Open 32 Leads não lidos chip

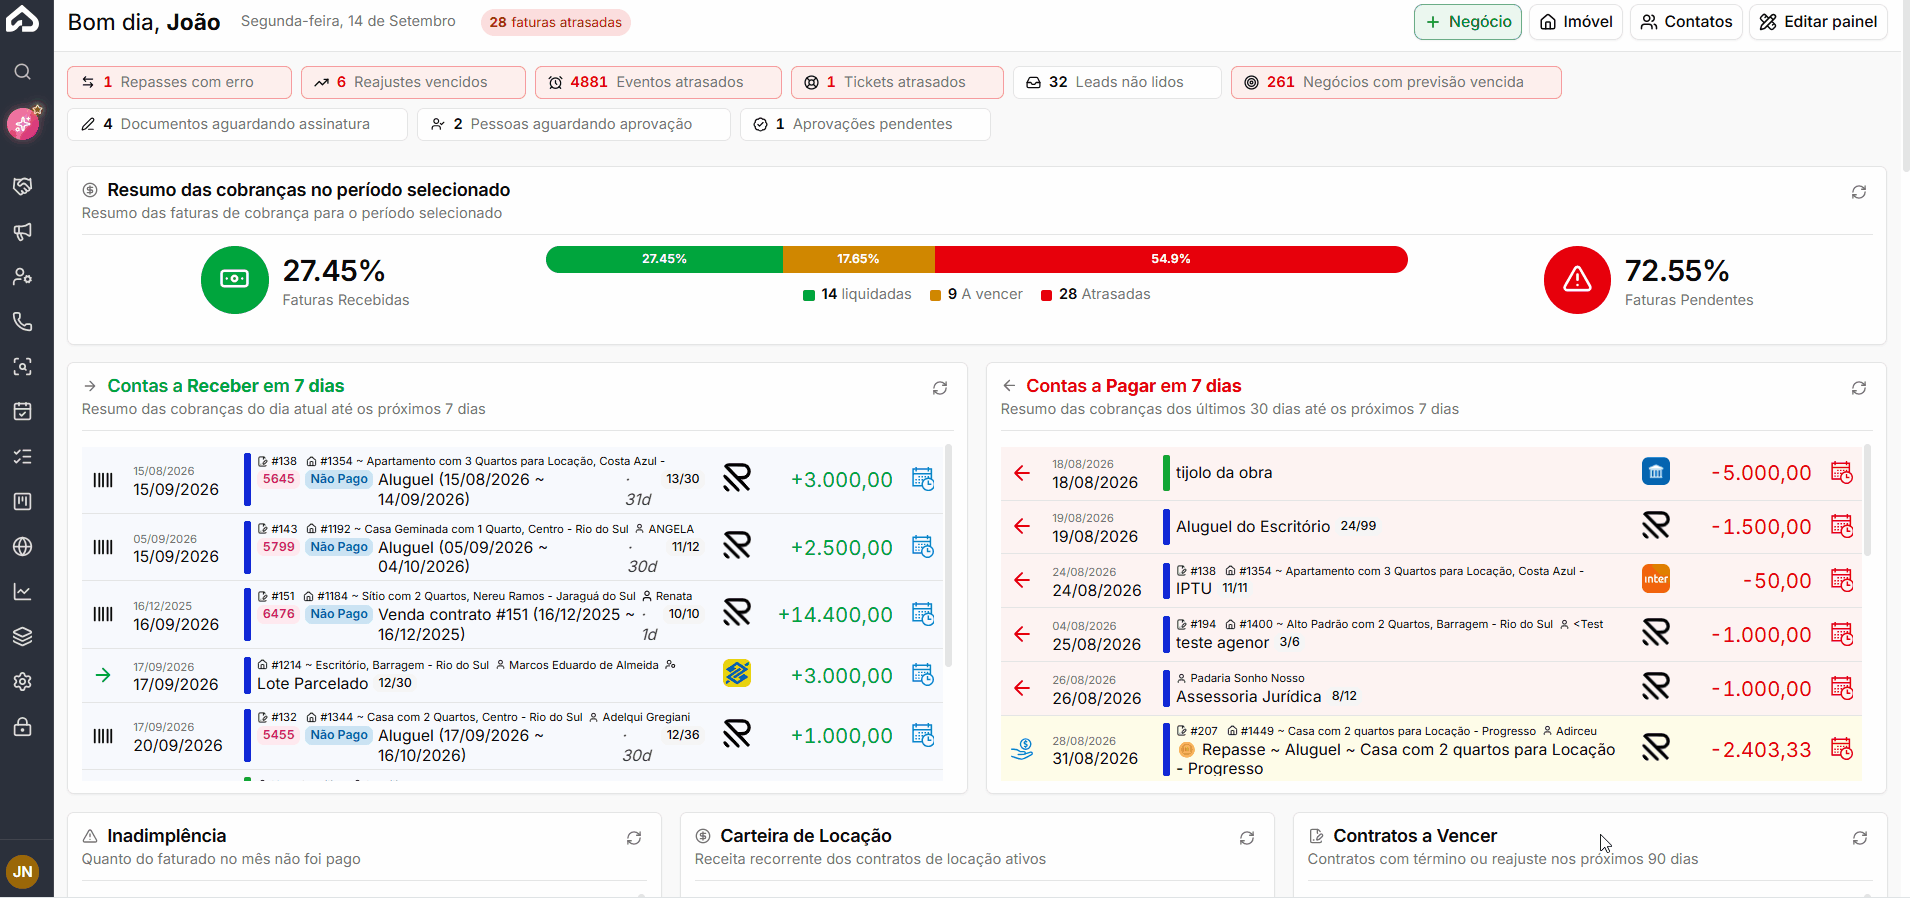[1117, 82]
